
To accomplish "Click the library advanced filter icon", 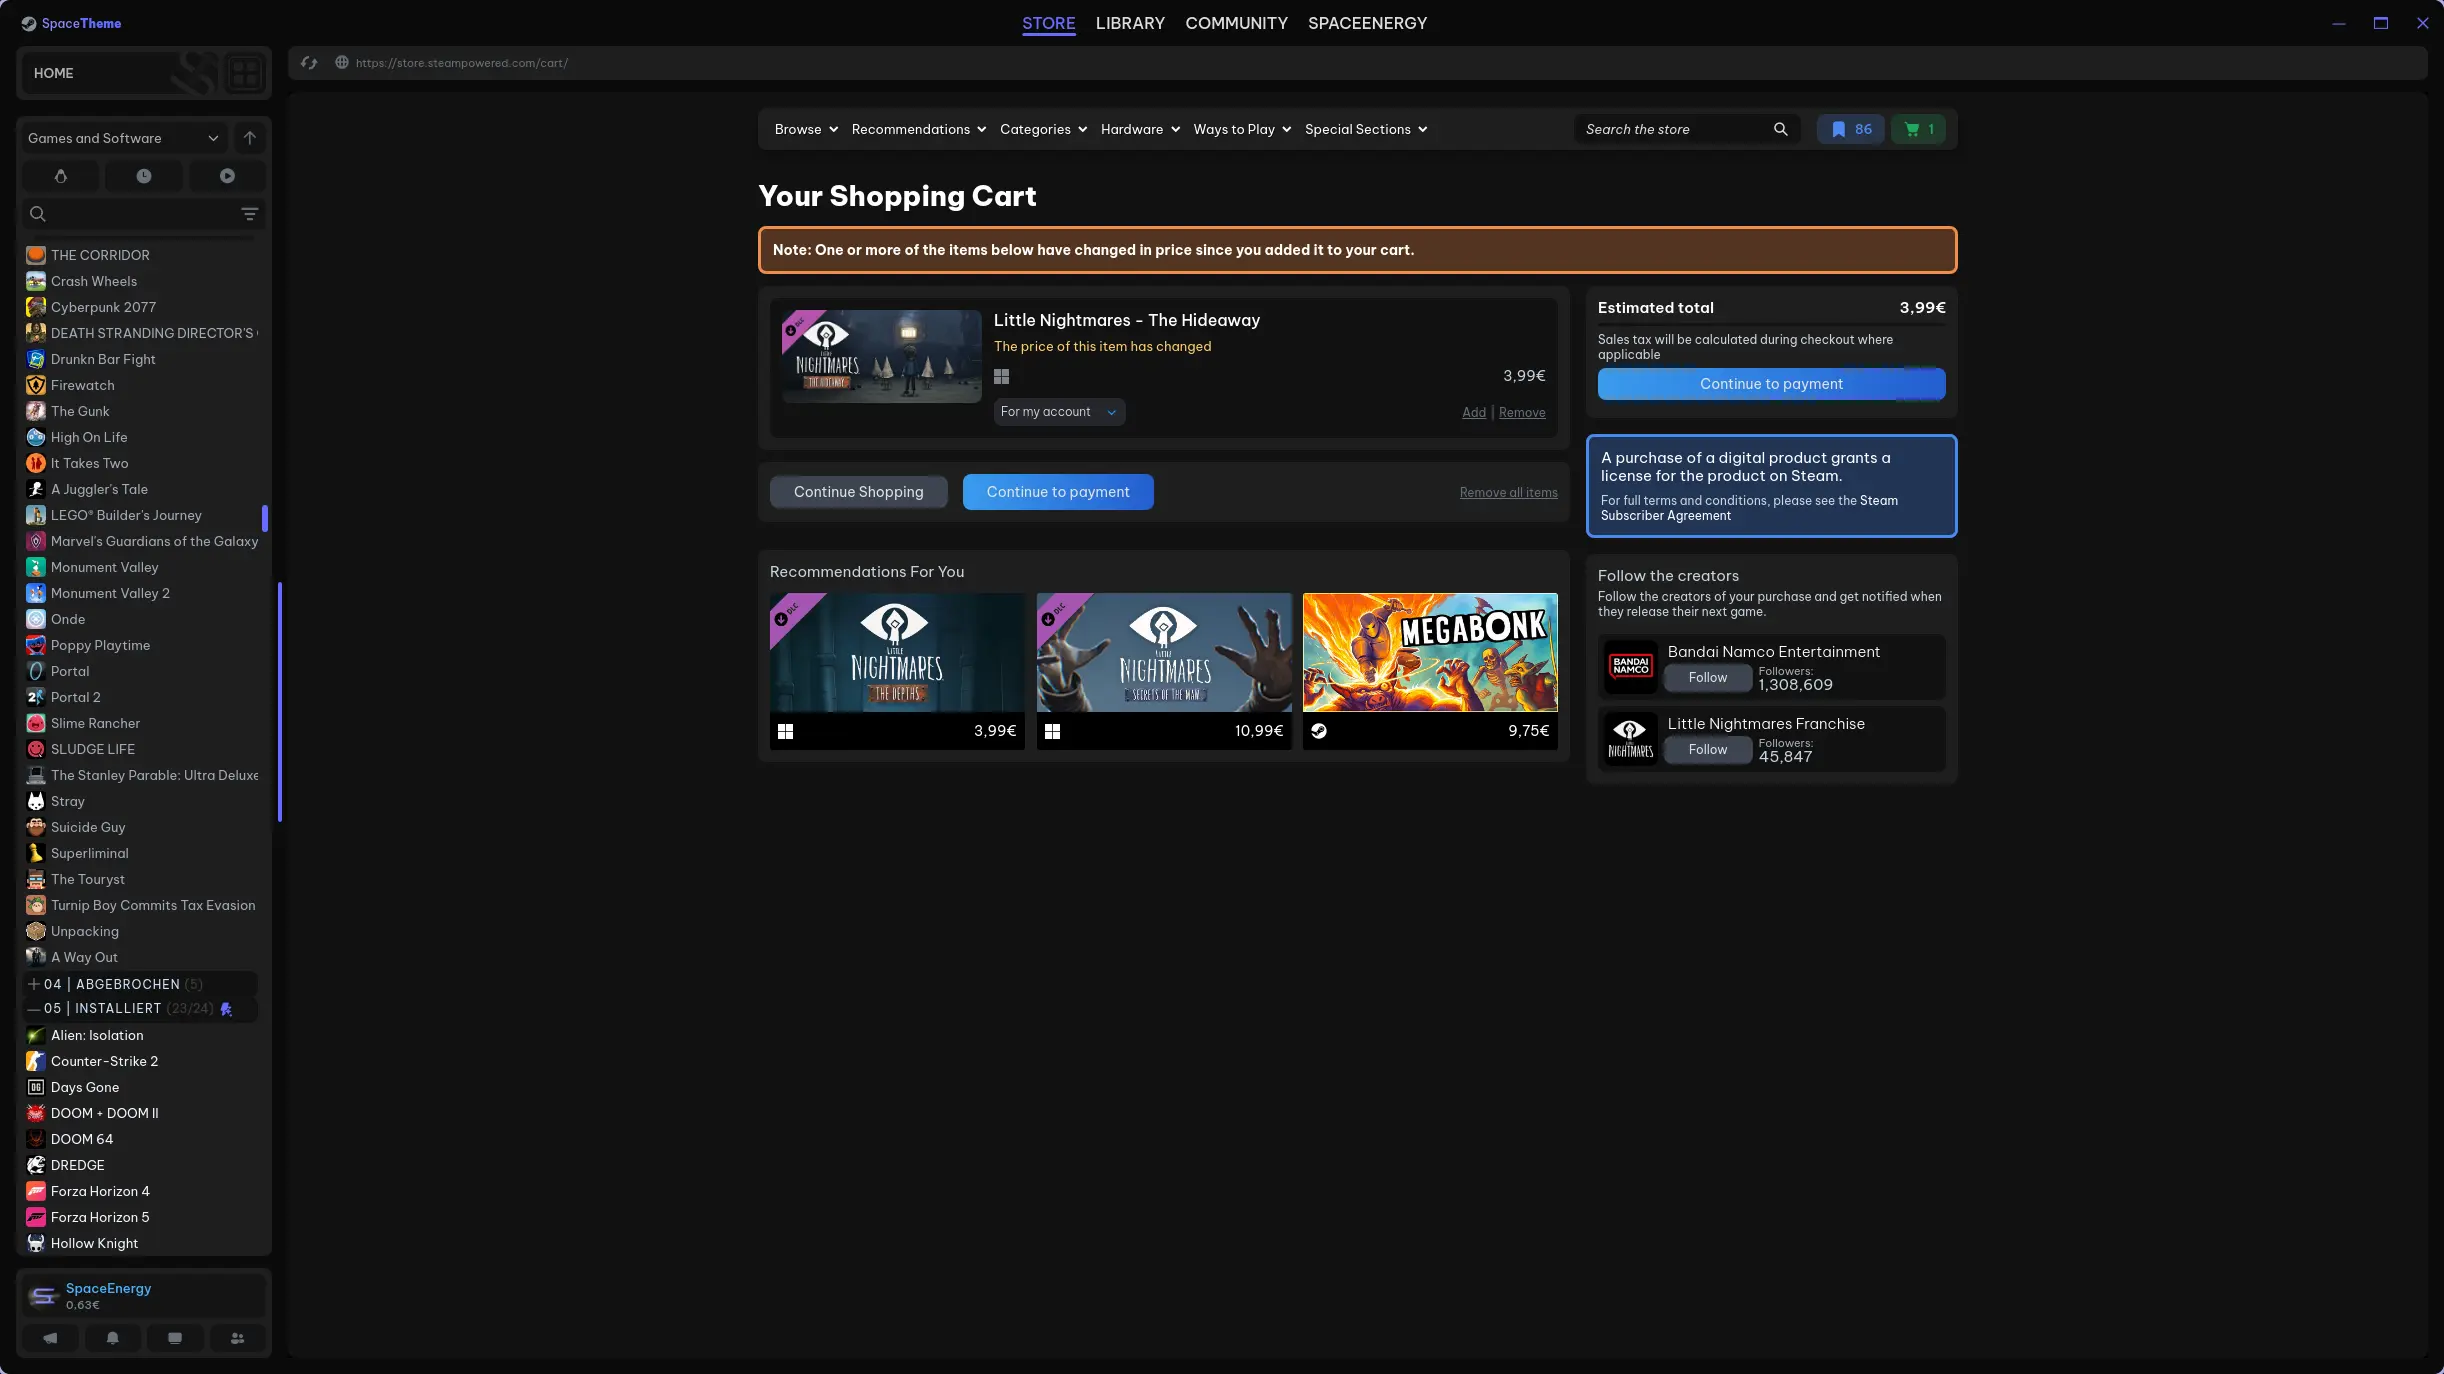I will [x=250, y=214].
